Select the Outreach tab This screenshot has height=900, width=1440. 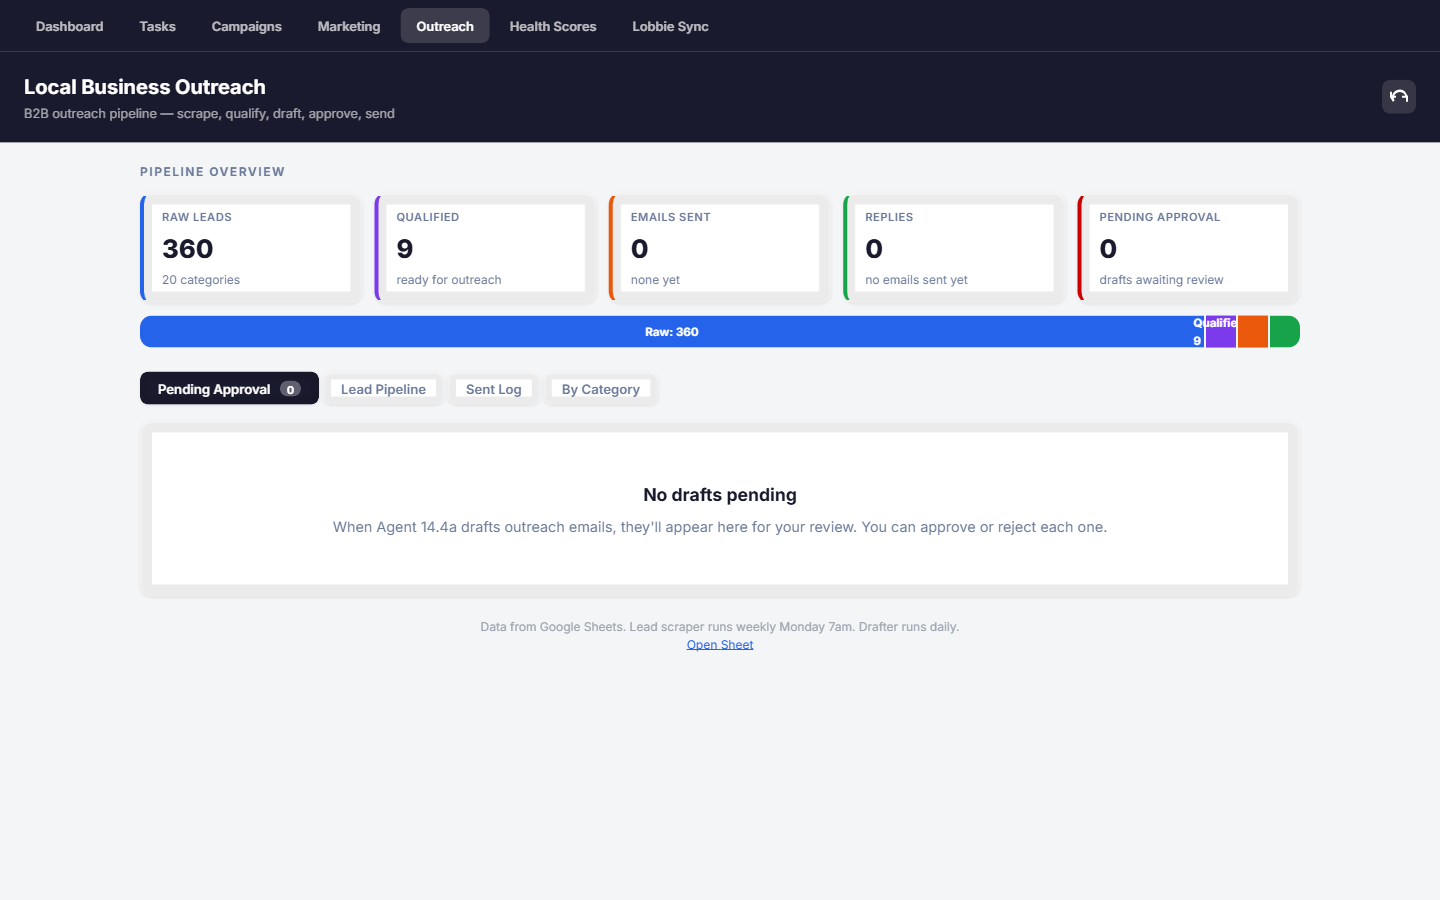click(444, 25)
